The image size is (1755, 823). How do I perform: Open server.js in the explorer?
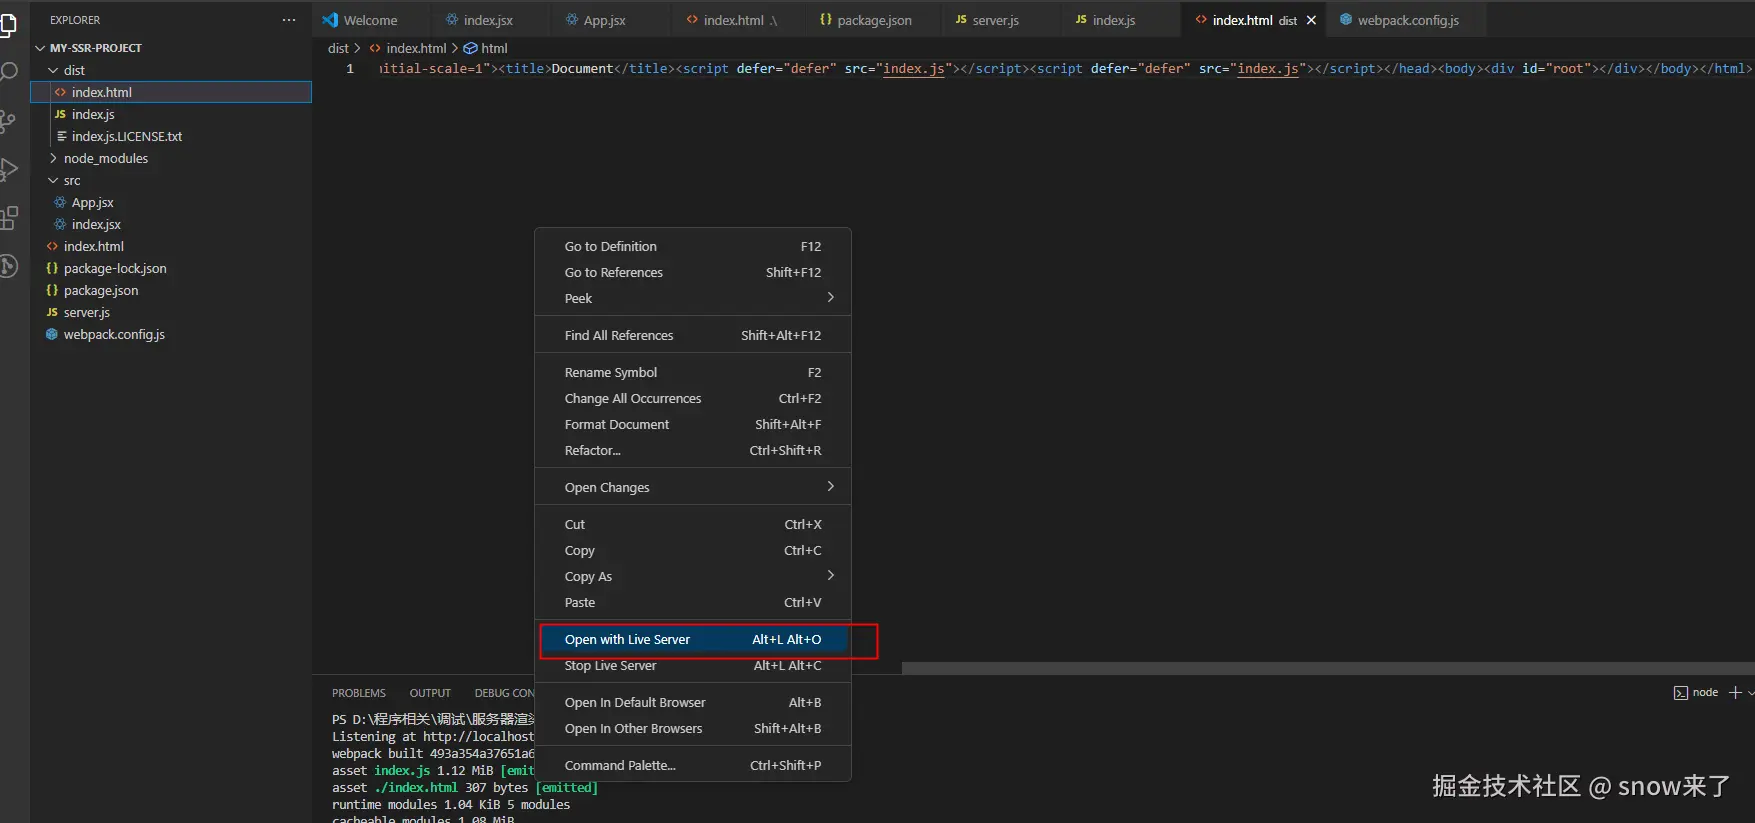[x=171, y=312]
